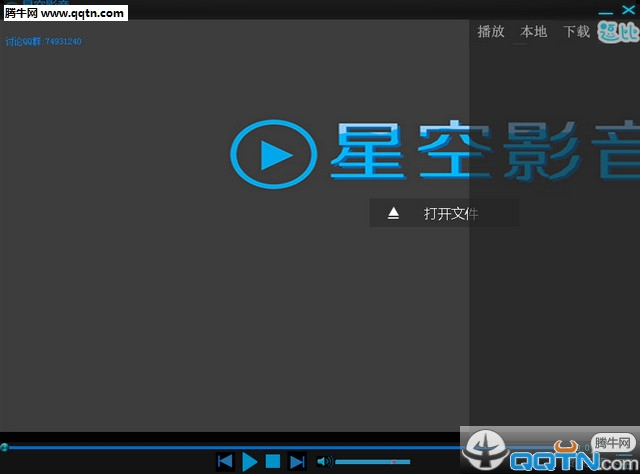Switch to the 下载 tab
640x474 pixels.
(x=576, y=31)
